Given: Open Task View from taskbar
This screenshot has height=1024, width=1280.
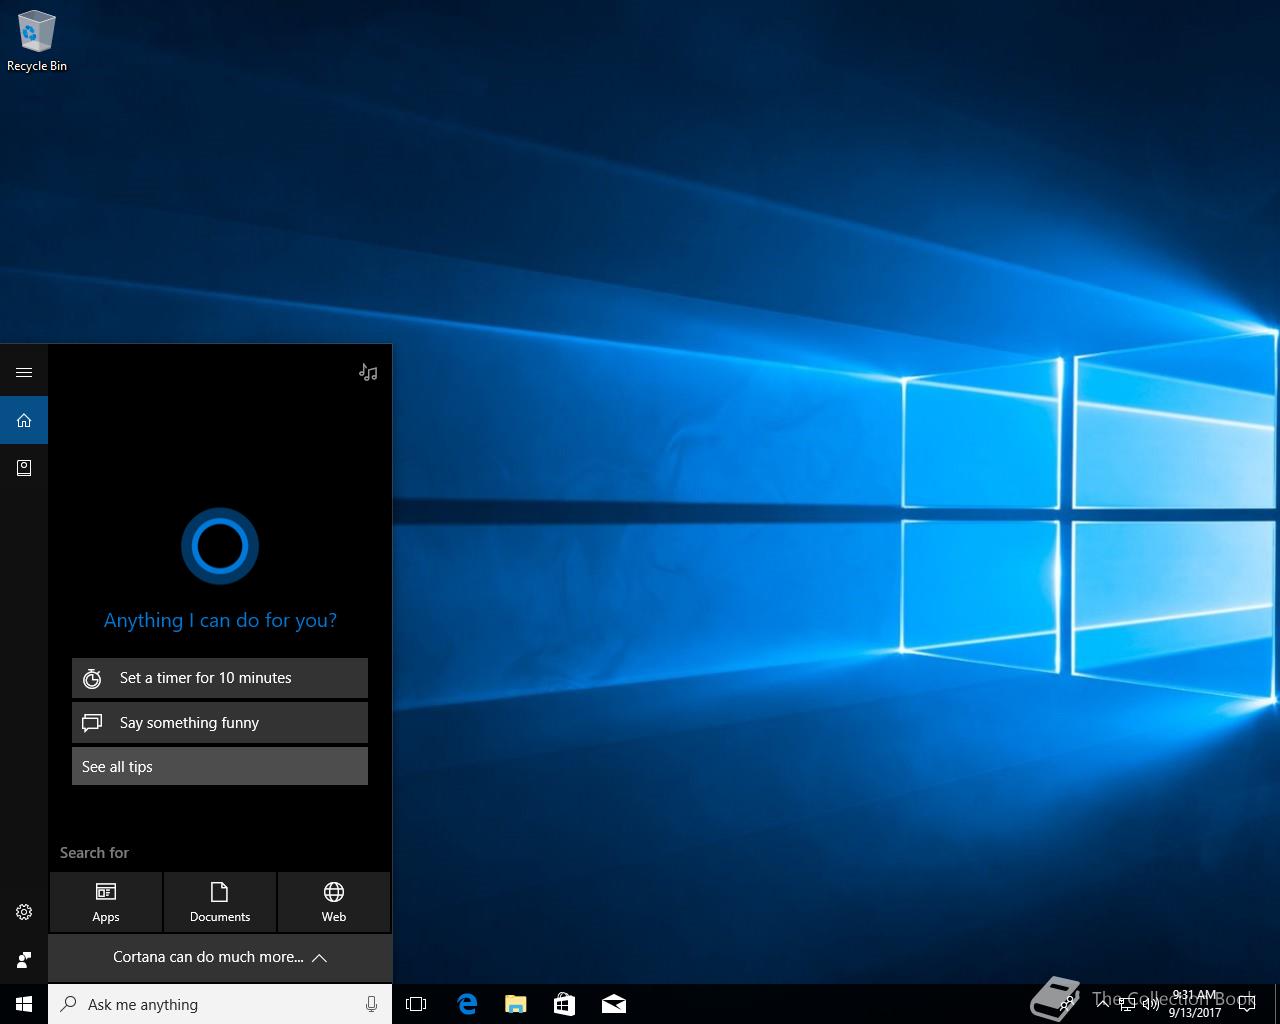Looking at the screenshot, I should coord(416,1004).
